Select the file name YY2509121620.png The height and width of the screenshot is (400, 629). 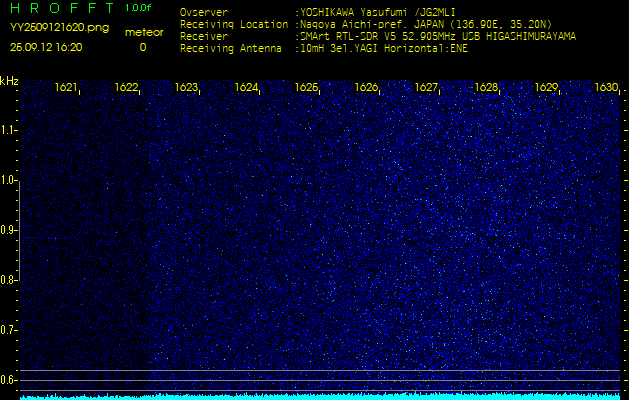(x=59, y=28)
